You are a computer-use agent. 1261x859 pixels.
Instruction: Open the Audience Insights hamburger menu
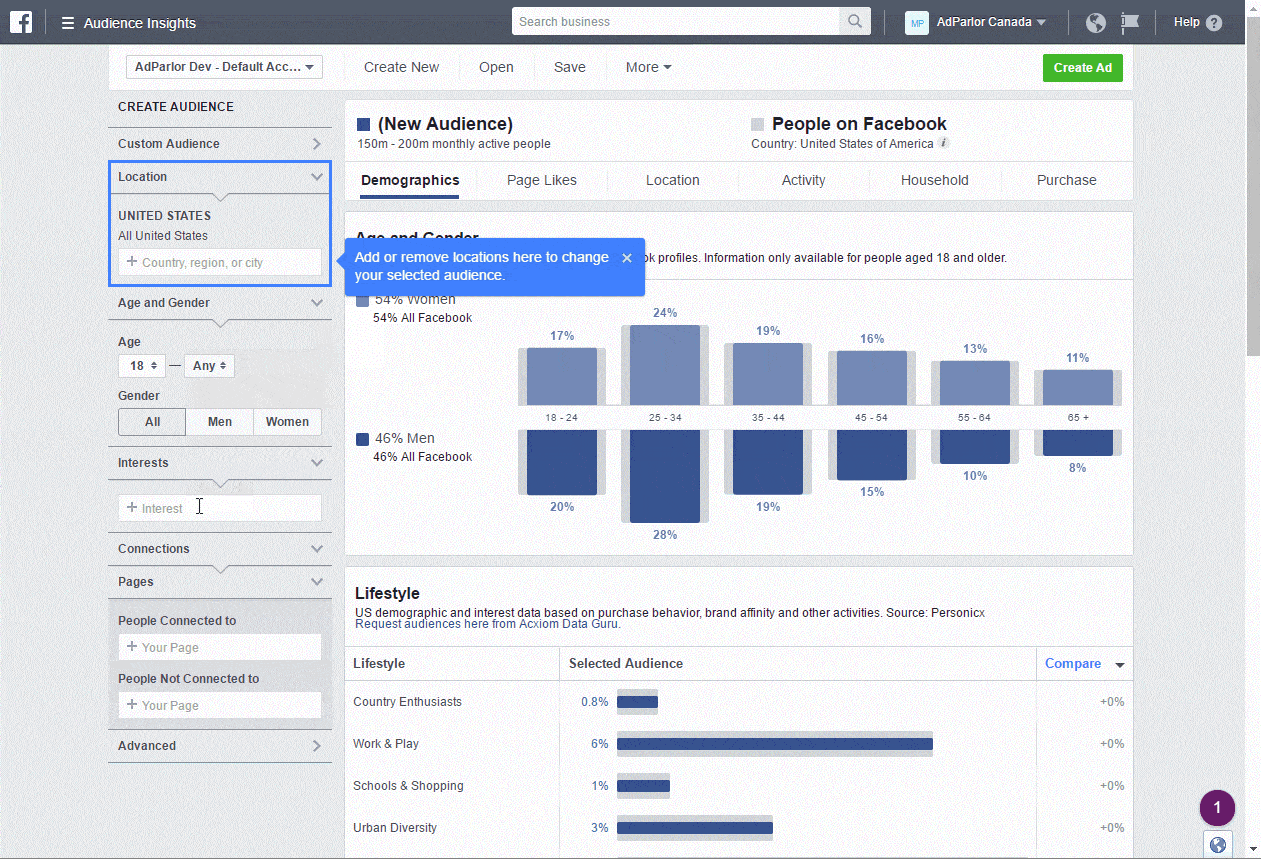68,23
